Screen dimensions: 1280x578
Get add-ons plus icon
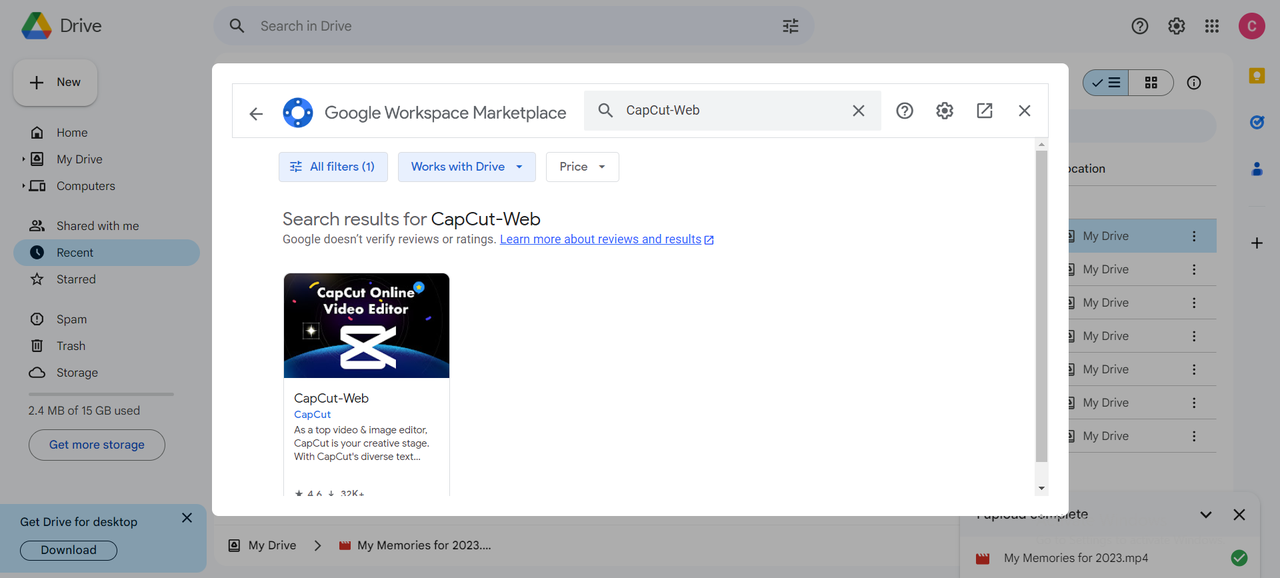(1257, 243)
